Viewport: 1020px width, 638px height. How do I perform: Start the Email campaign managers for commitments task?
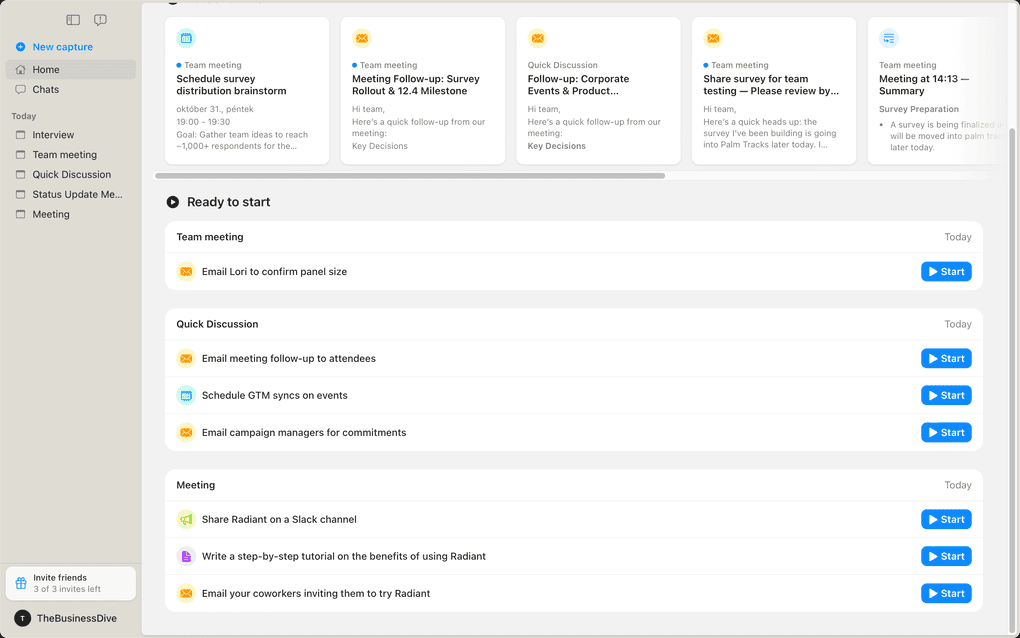(x=945, y=432)
